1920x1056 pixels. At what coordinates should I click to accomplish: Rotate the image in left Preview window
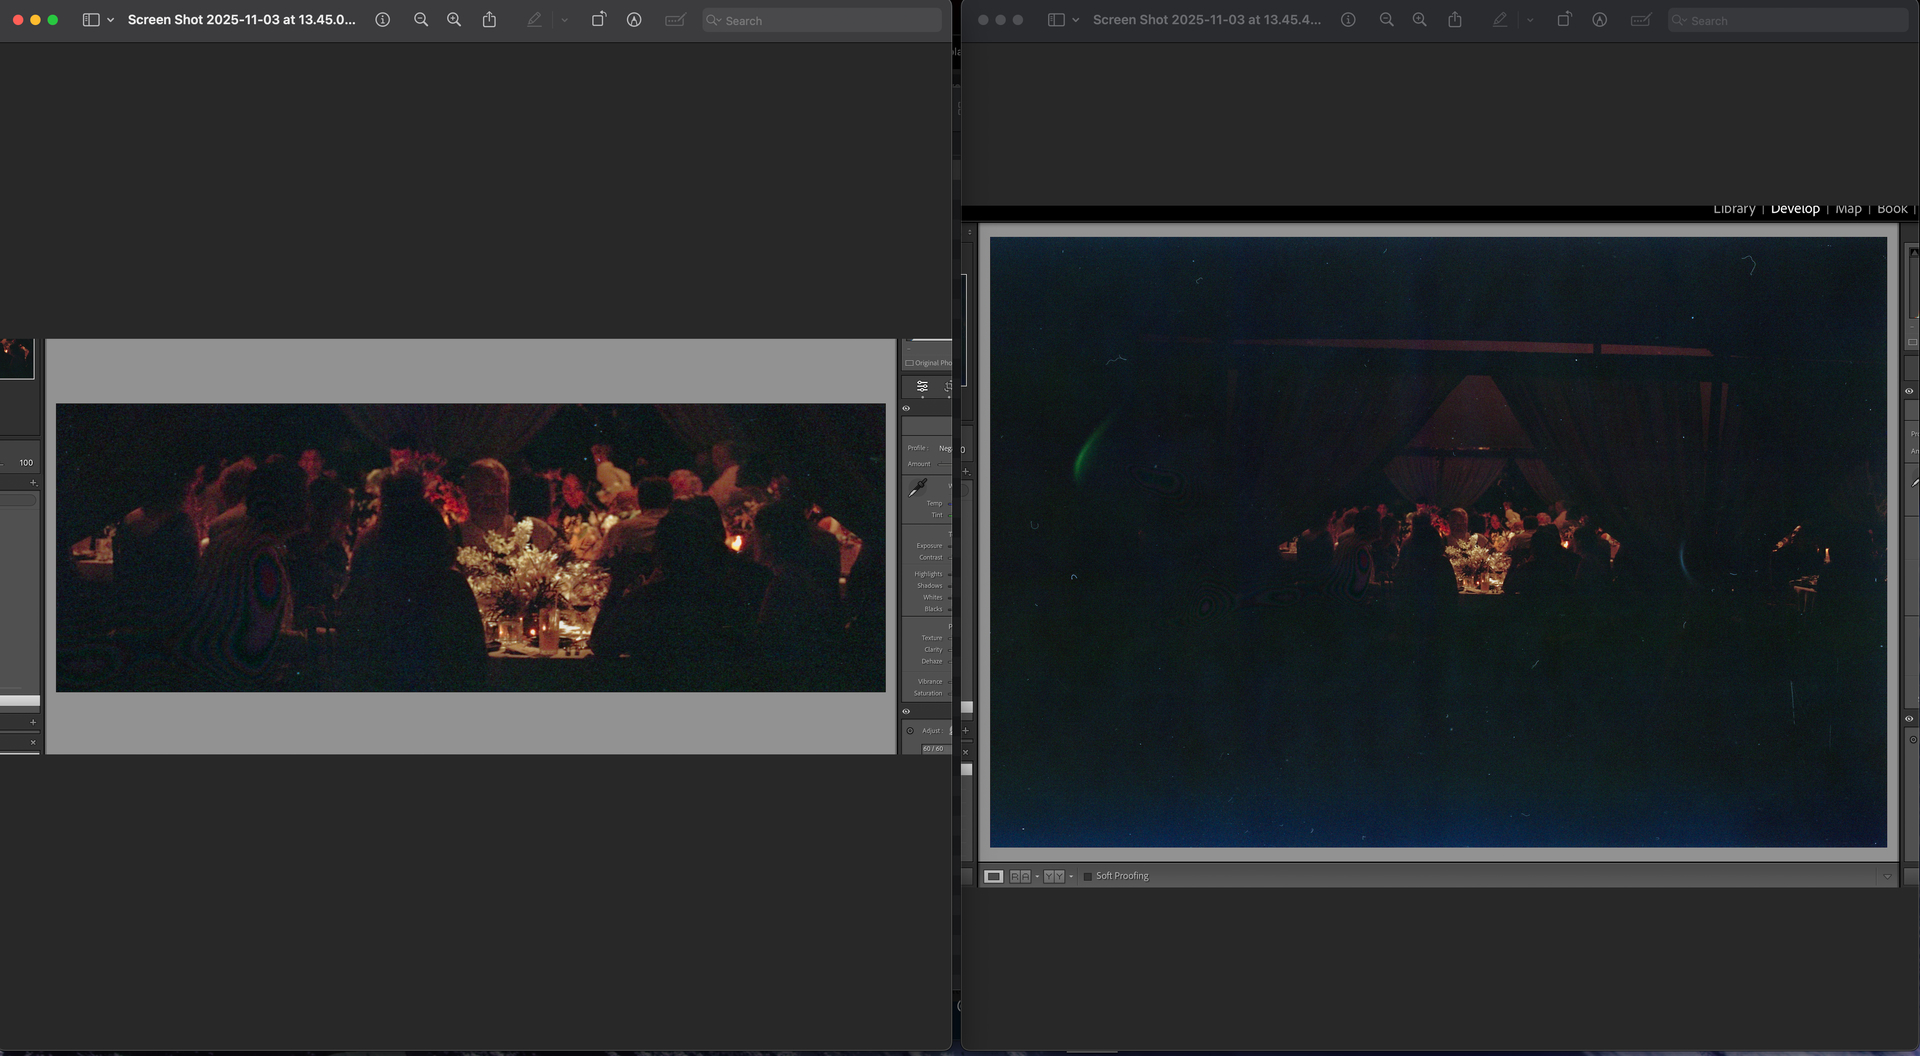[x=598, y=20]
